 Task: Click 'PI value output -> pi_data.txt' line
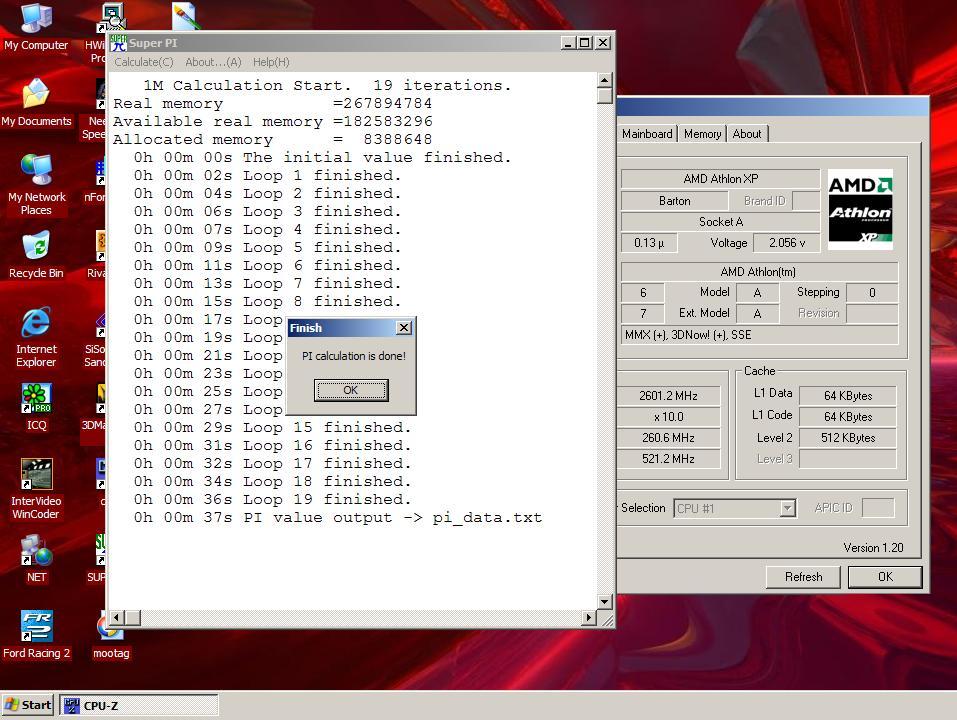point(338,518)
